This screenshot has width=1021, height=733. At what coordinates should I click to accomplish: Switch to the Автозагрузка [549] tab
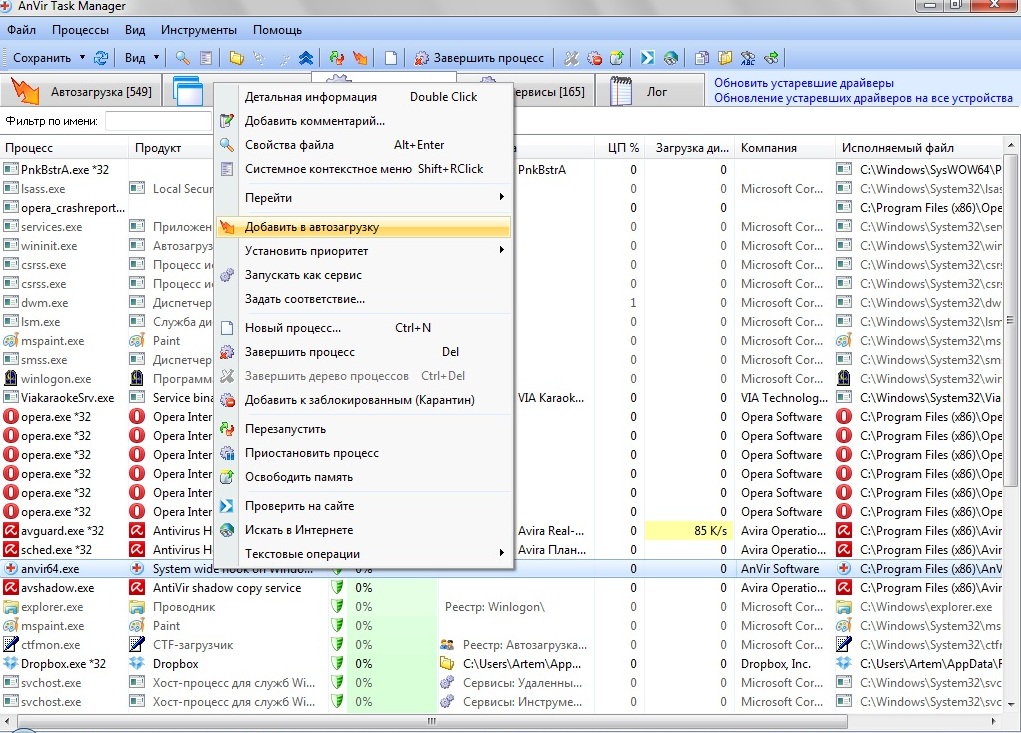point(81,91)
